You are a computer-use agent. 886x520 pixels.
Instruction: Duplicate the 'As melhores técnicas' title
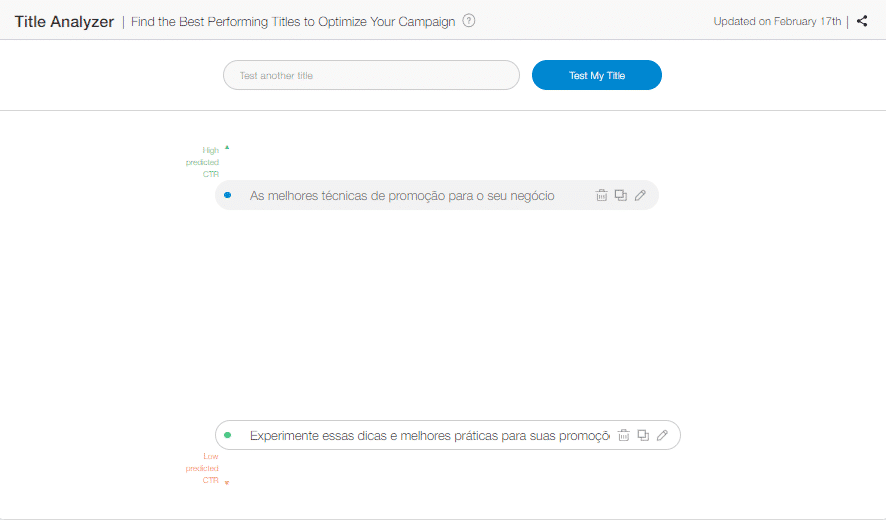pyautogui.click(x=620, y=195)
